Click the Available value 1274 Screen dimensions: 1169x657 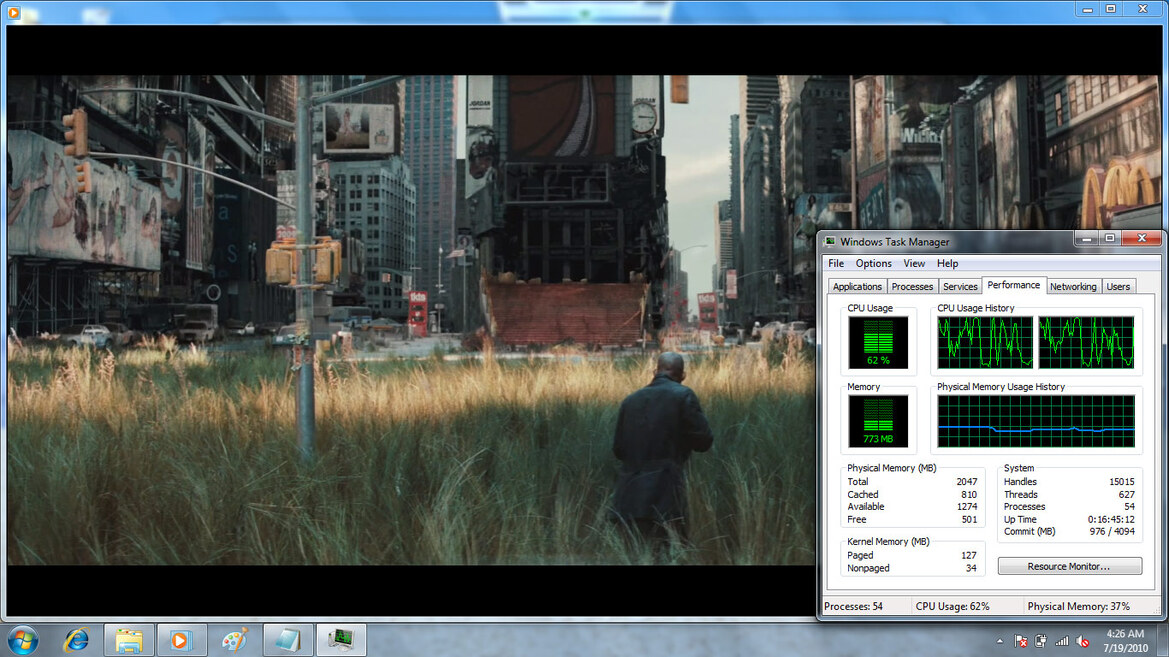(967, 507)
